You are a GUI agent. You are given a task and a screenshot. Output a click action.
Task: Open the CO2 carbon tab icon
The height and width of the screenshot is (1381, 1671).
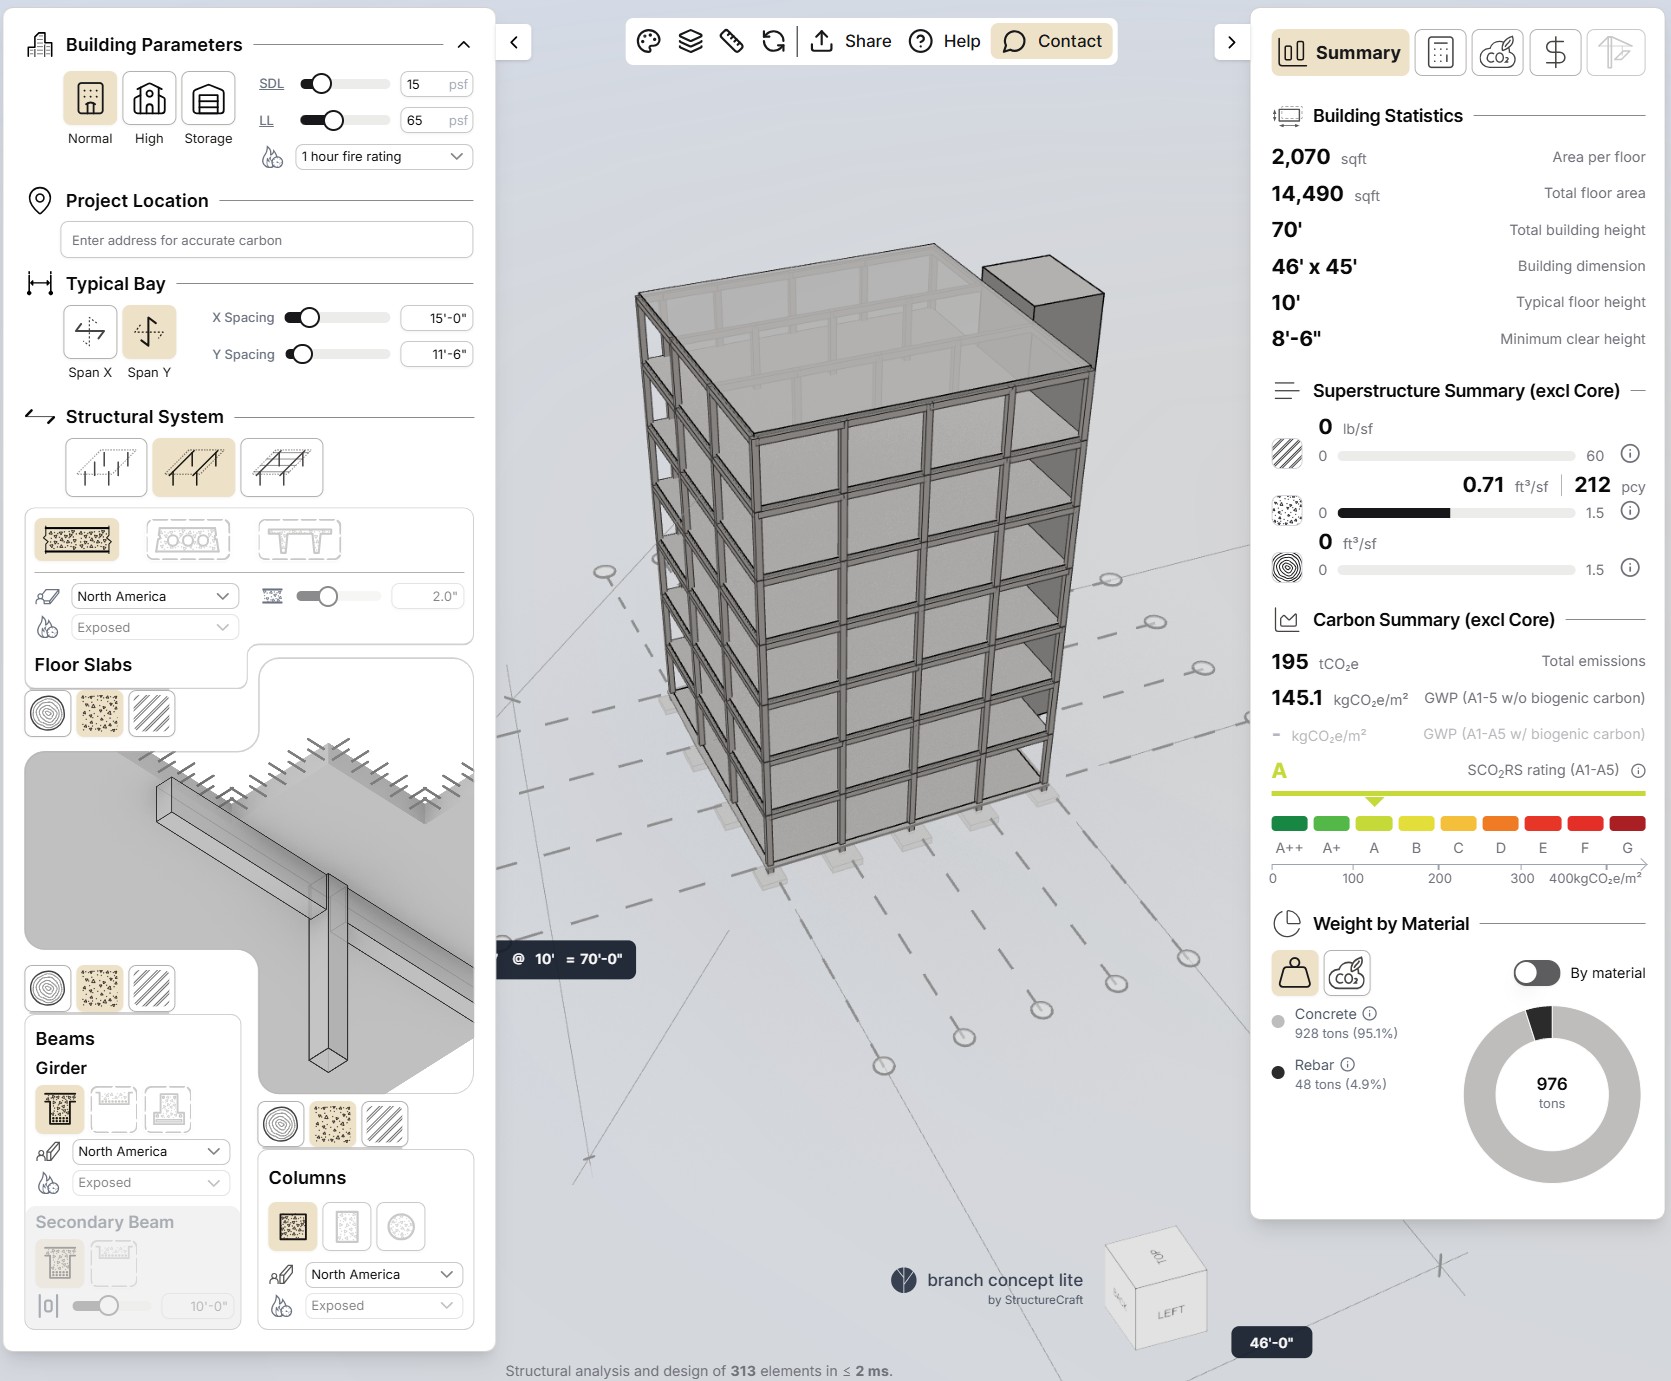click(x=1497, y=53)
